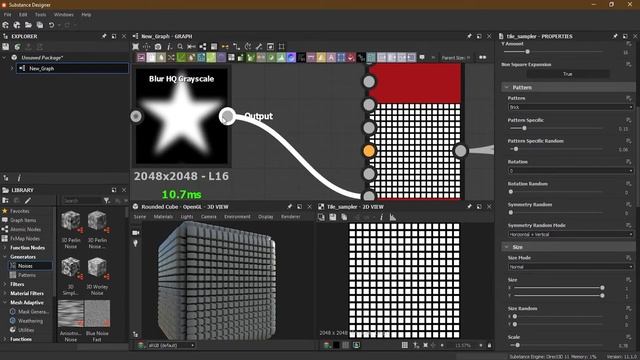Collapse the Pattern section in Properties
This screenshot has width=640, height=360.
click(507, 87)
